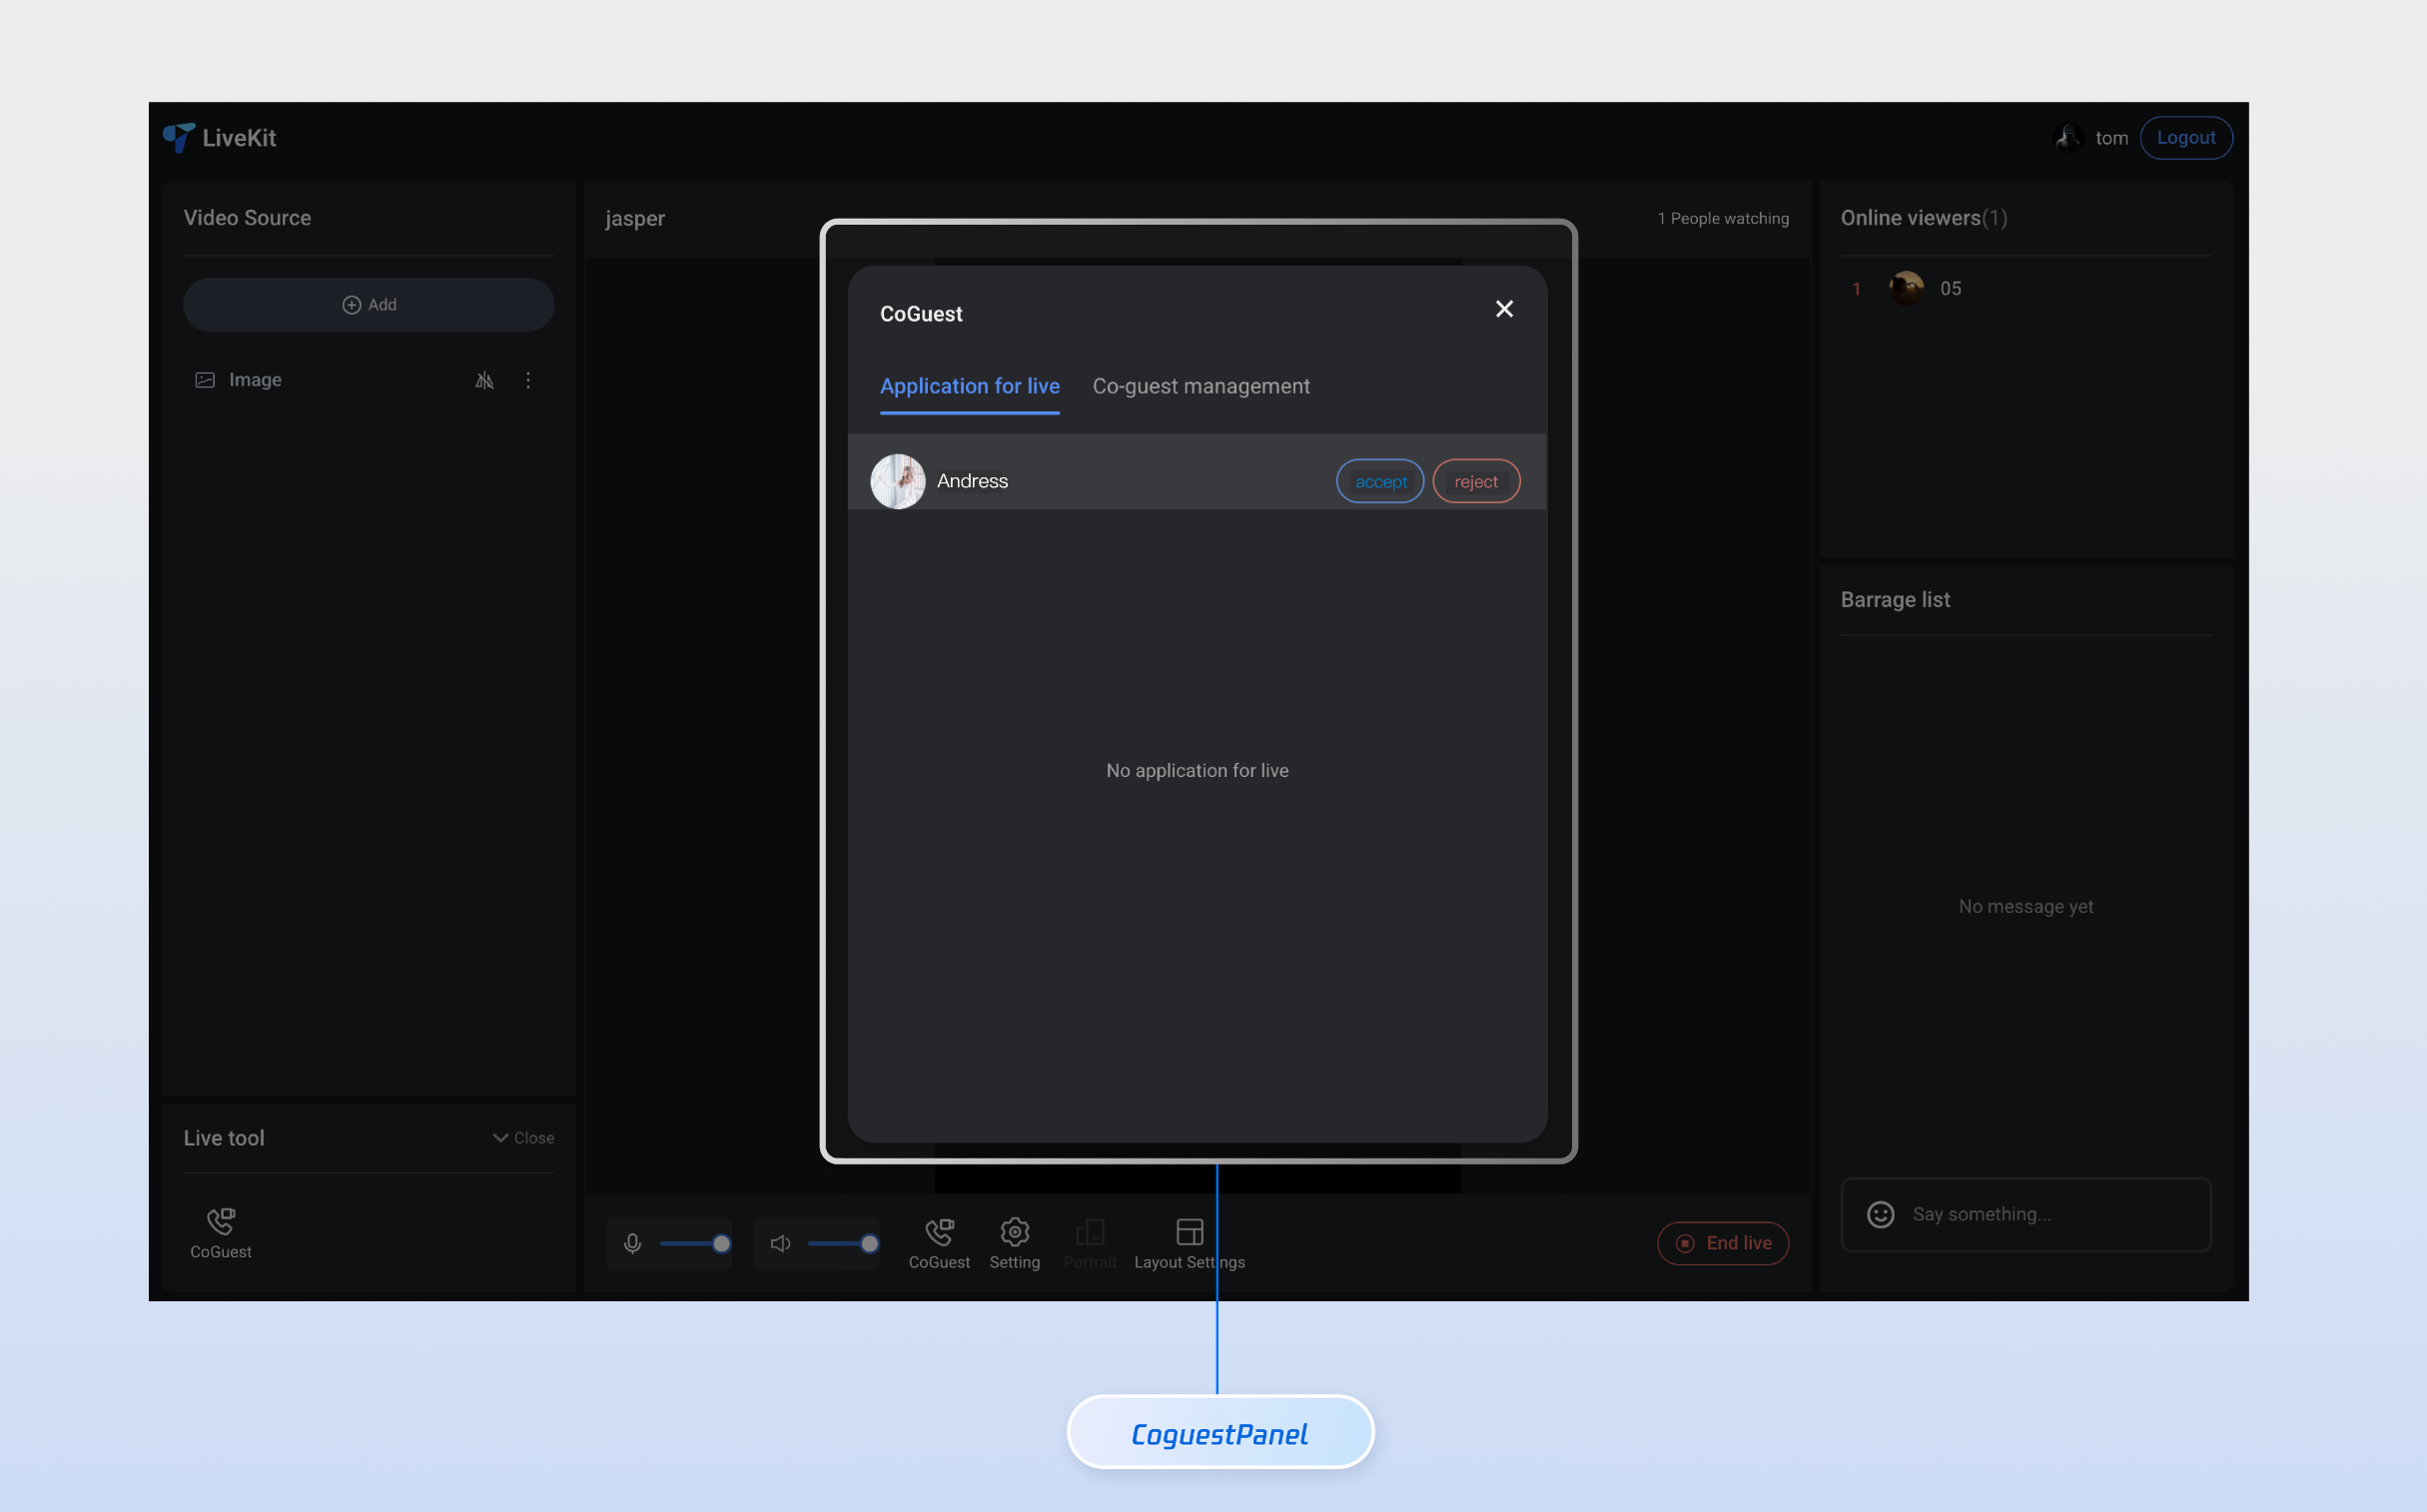Open the three-dot menu for Image source
2427x1512 pixels.
coord(528,380)
